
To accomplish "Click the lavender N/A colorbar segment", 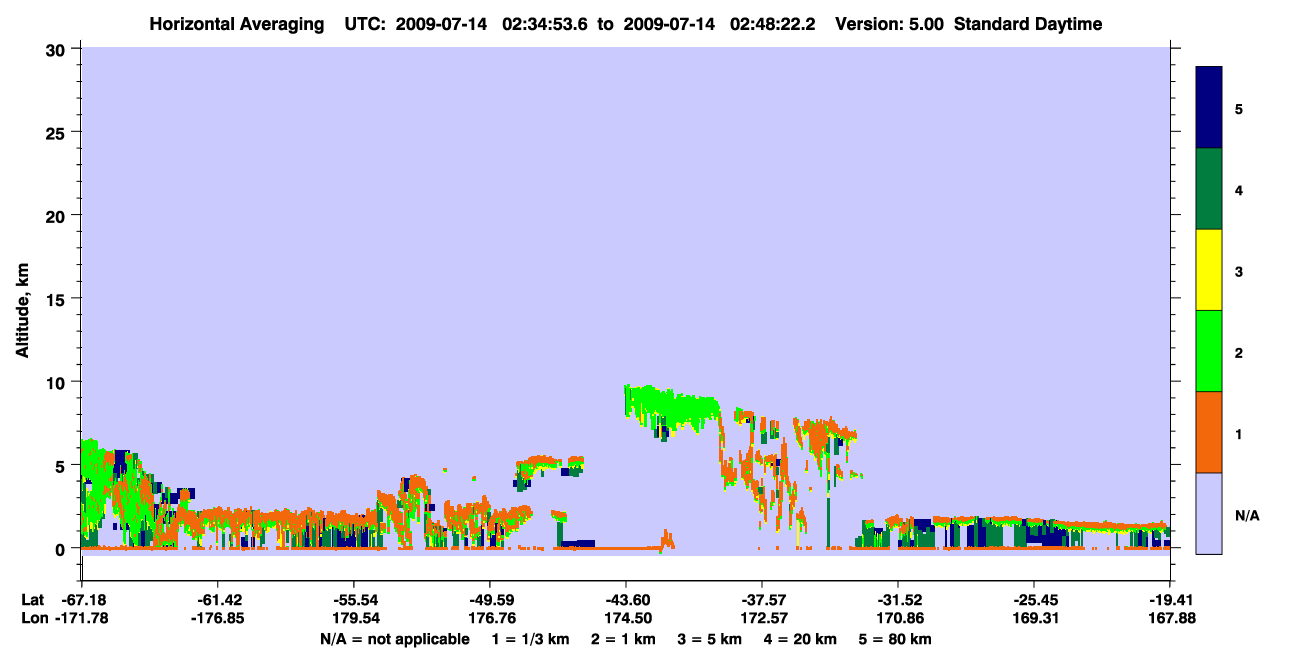I will (x=1209, y=513).
